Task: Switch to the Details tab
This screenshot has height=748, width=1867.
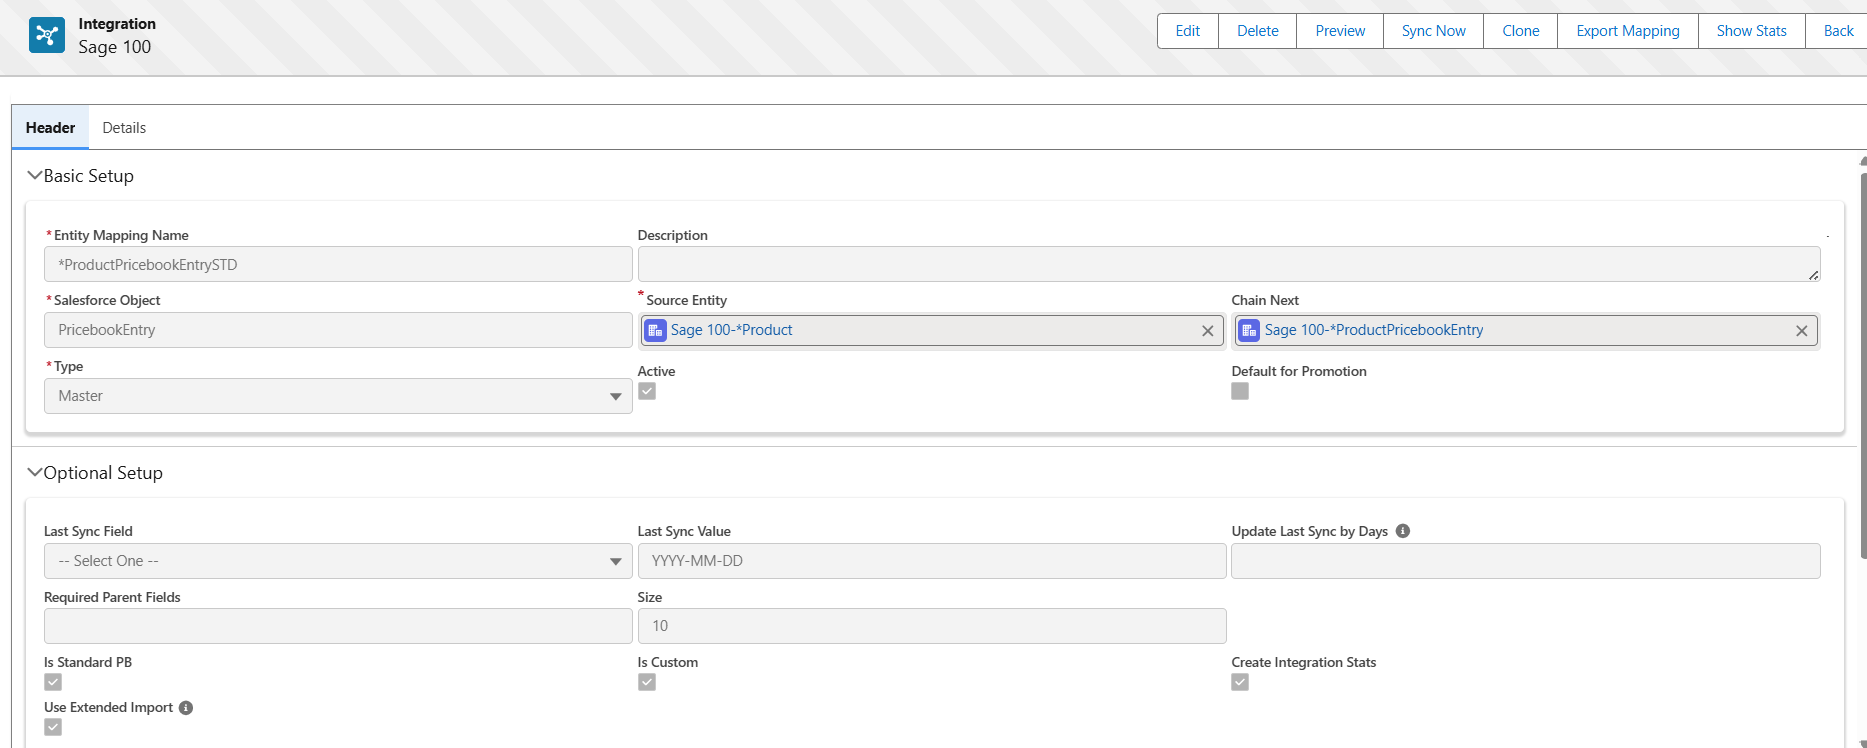Action: coord(124,128)
